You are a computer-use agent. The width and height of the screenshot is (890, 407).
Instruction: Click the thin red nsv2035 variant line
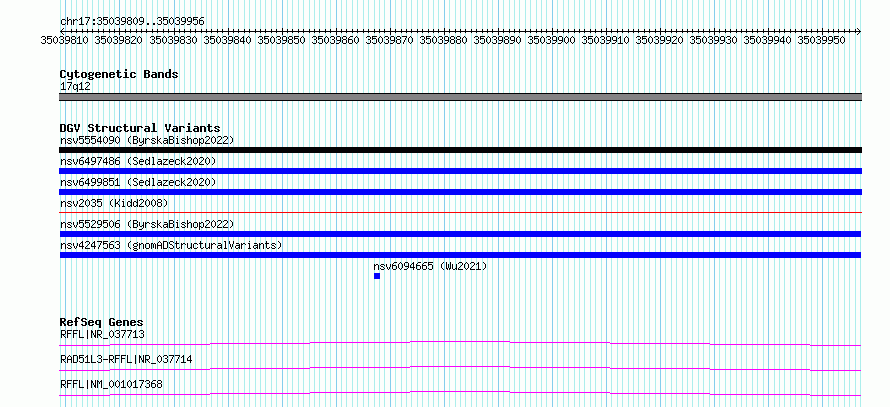pos(460,212)
